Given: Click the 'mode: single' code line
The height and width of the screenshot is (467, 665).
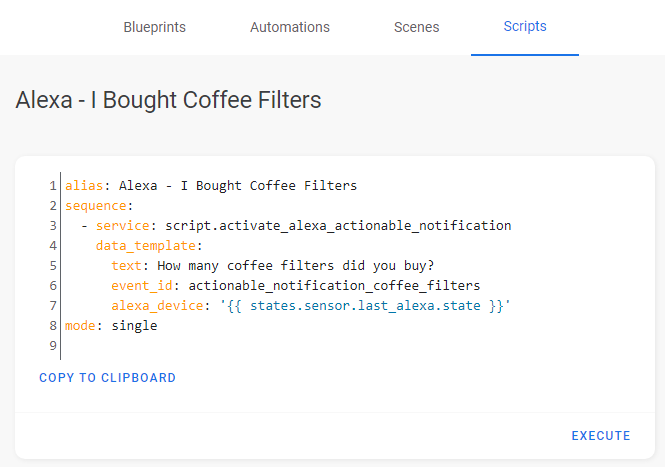Looking at the screenshot, I should tap(111, 326).
